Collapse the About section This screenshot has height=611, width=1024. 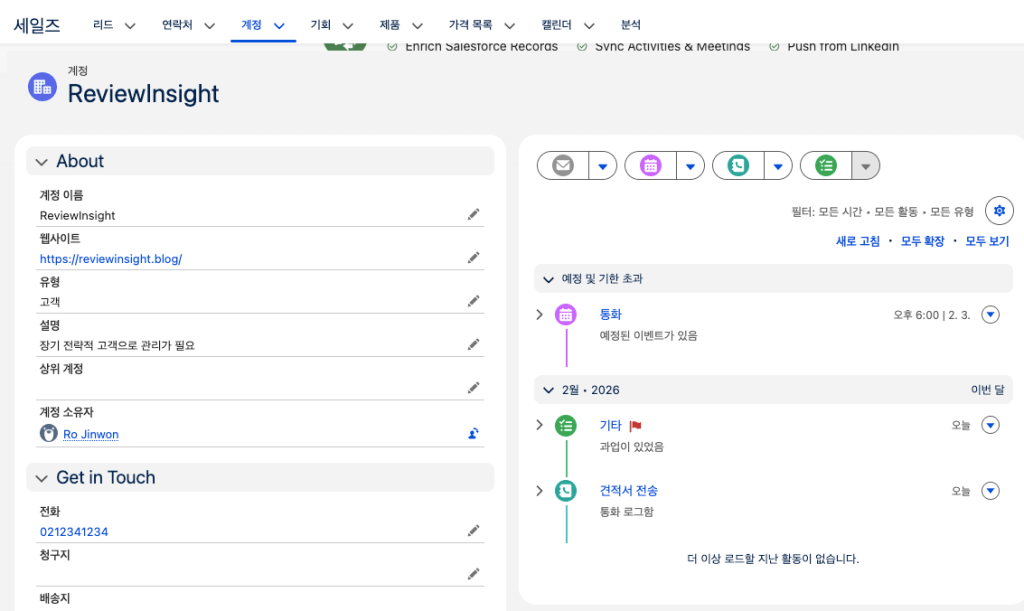pyautogui.click(x=42, y=162)
